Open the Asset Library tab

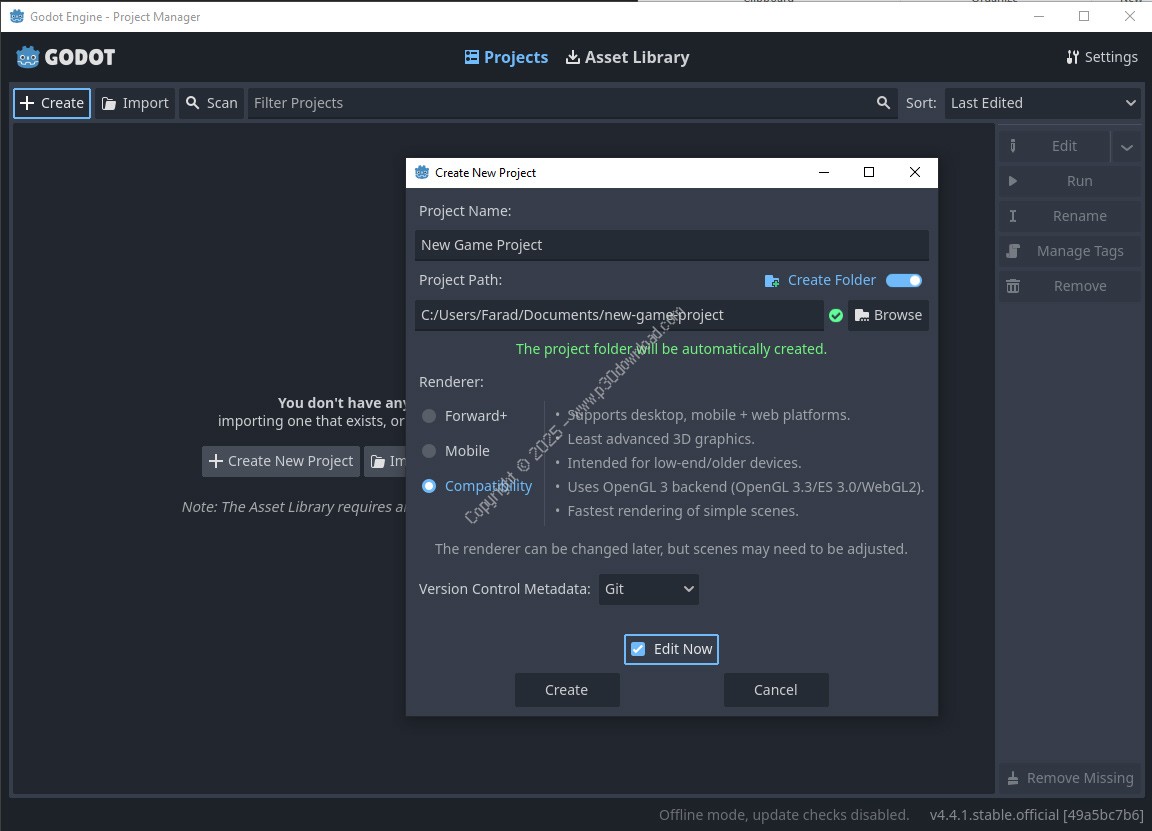click(x=627, y=57)
